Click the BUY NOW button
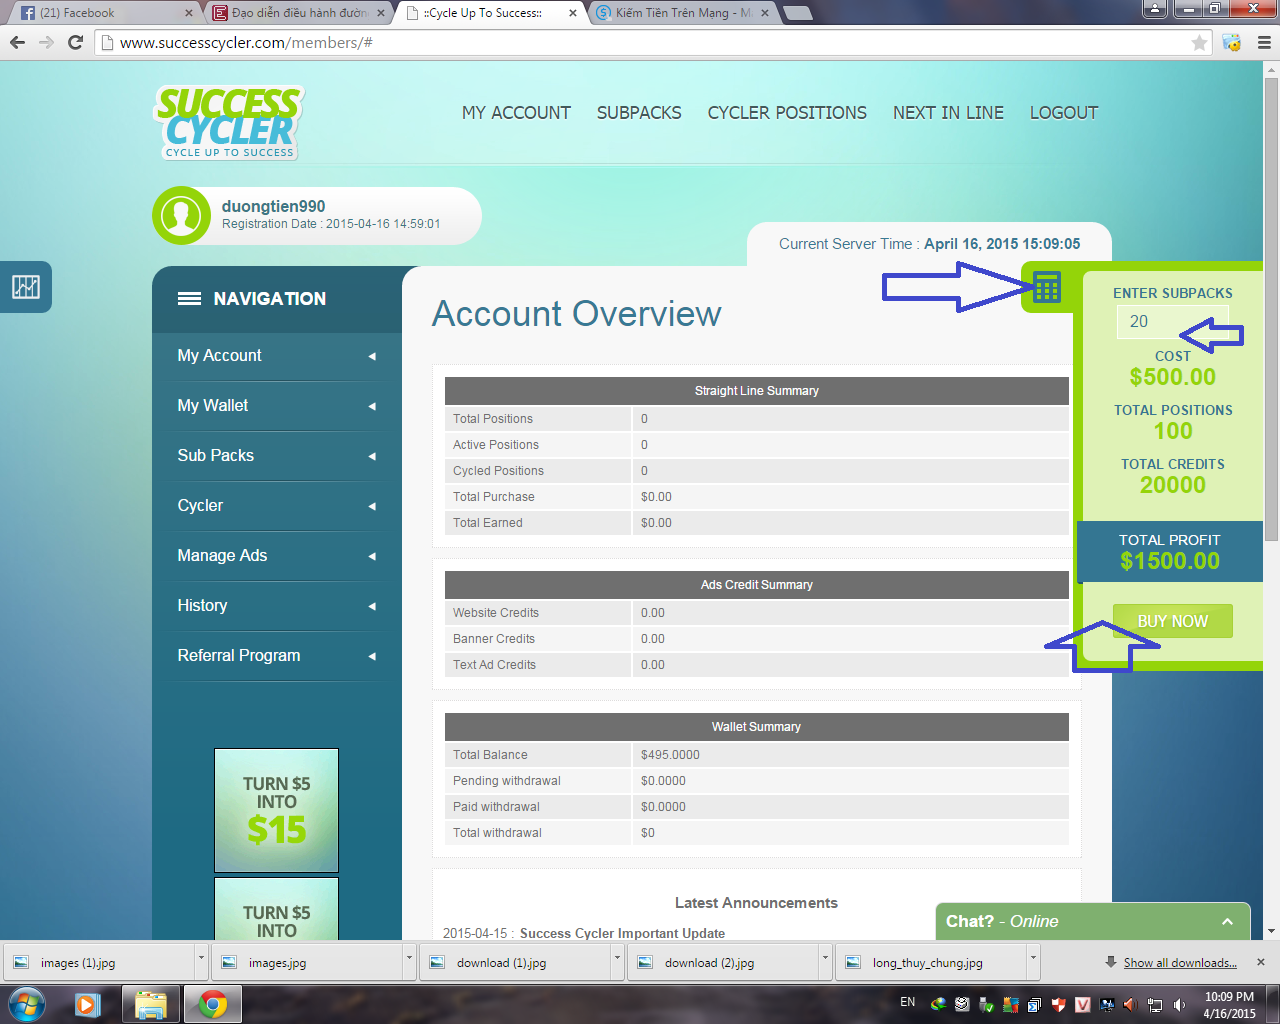 pos(1172,621)
